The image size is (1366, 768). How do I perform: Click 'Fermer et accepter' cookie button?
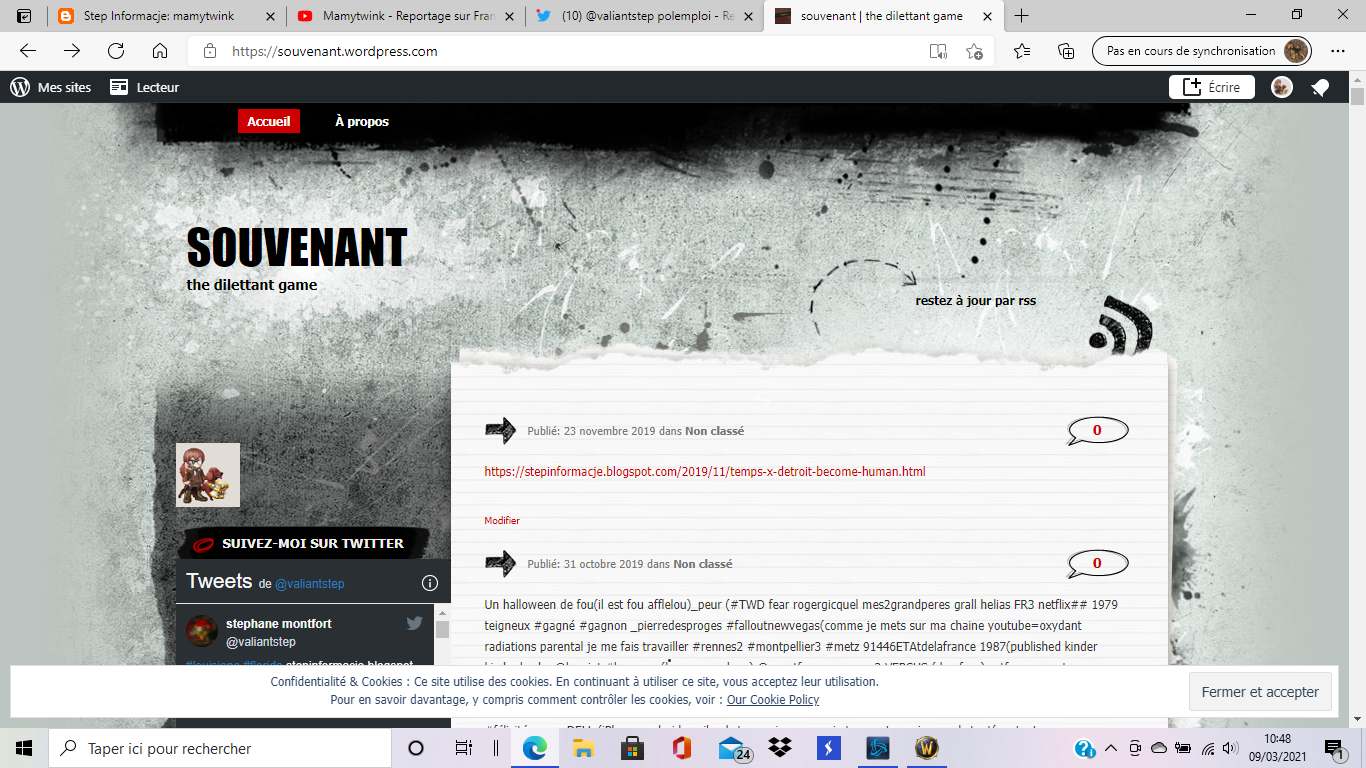(x=1260, y=692)
